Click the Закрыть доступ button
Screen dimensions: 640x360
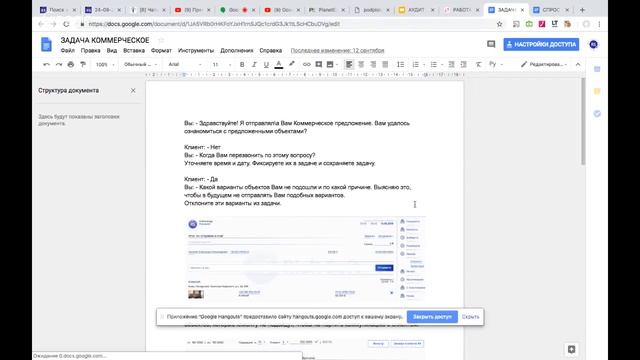tap(432, 317)
